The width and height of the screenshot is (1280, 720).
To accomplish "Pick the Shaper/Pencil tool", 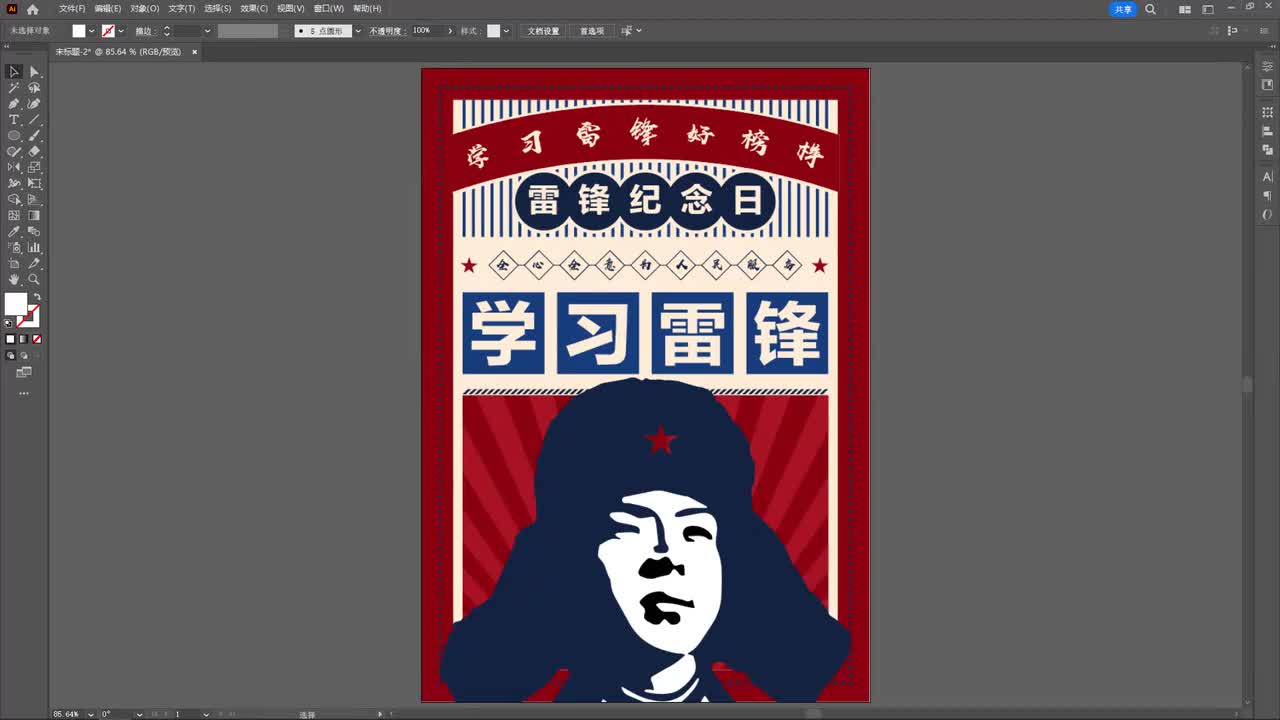I will [x=14, y=152].
